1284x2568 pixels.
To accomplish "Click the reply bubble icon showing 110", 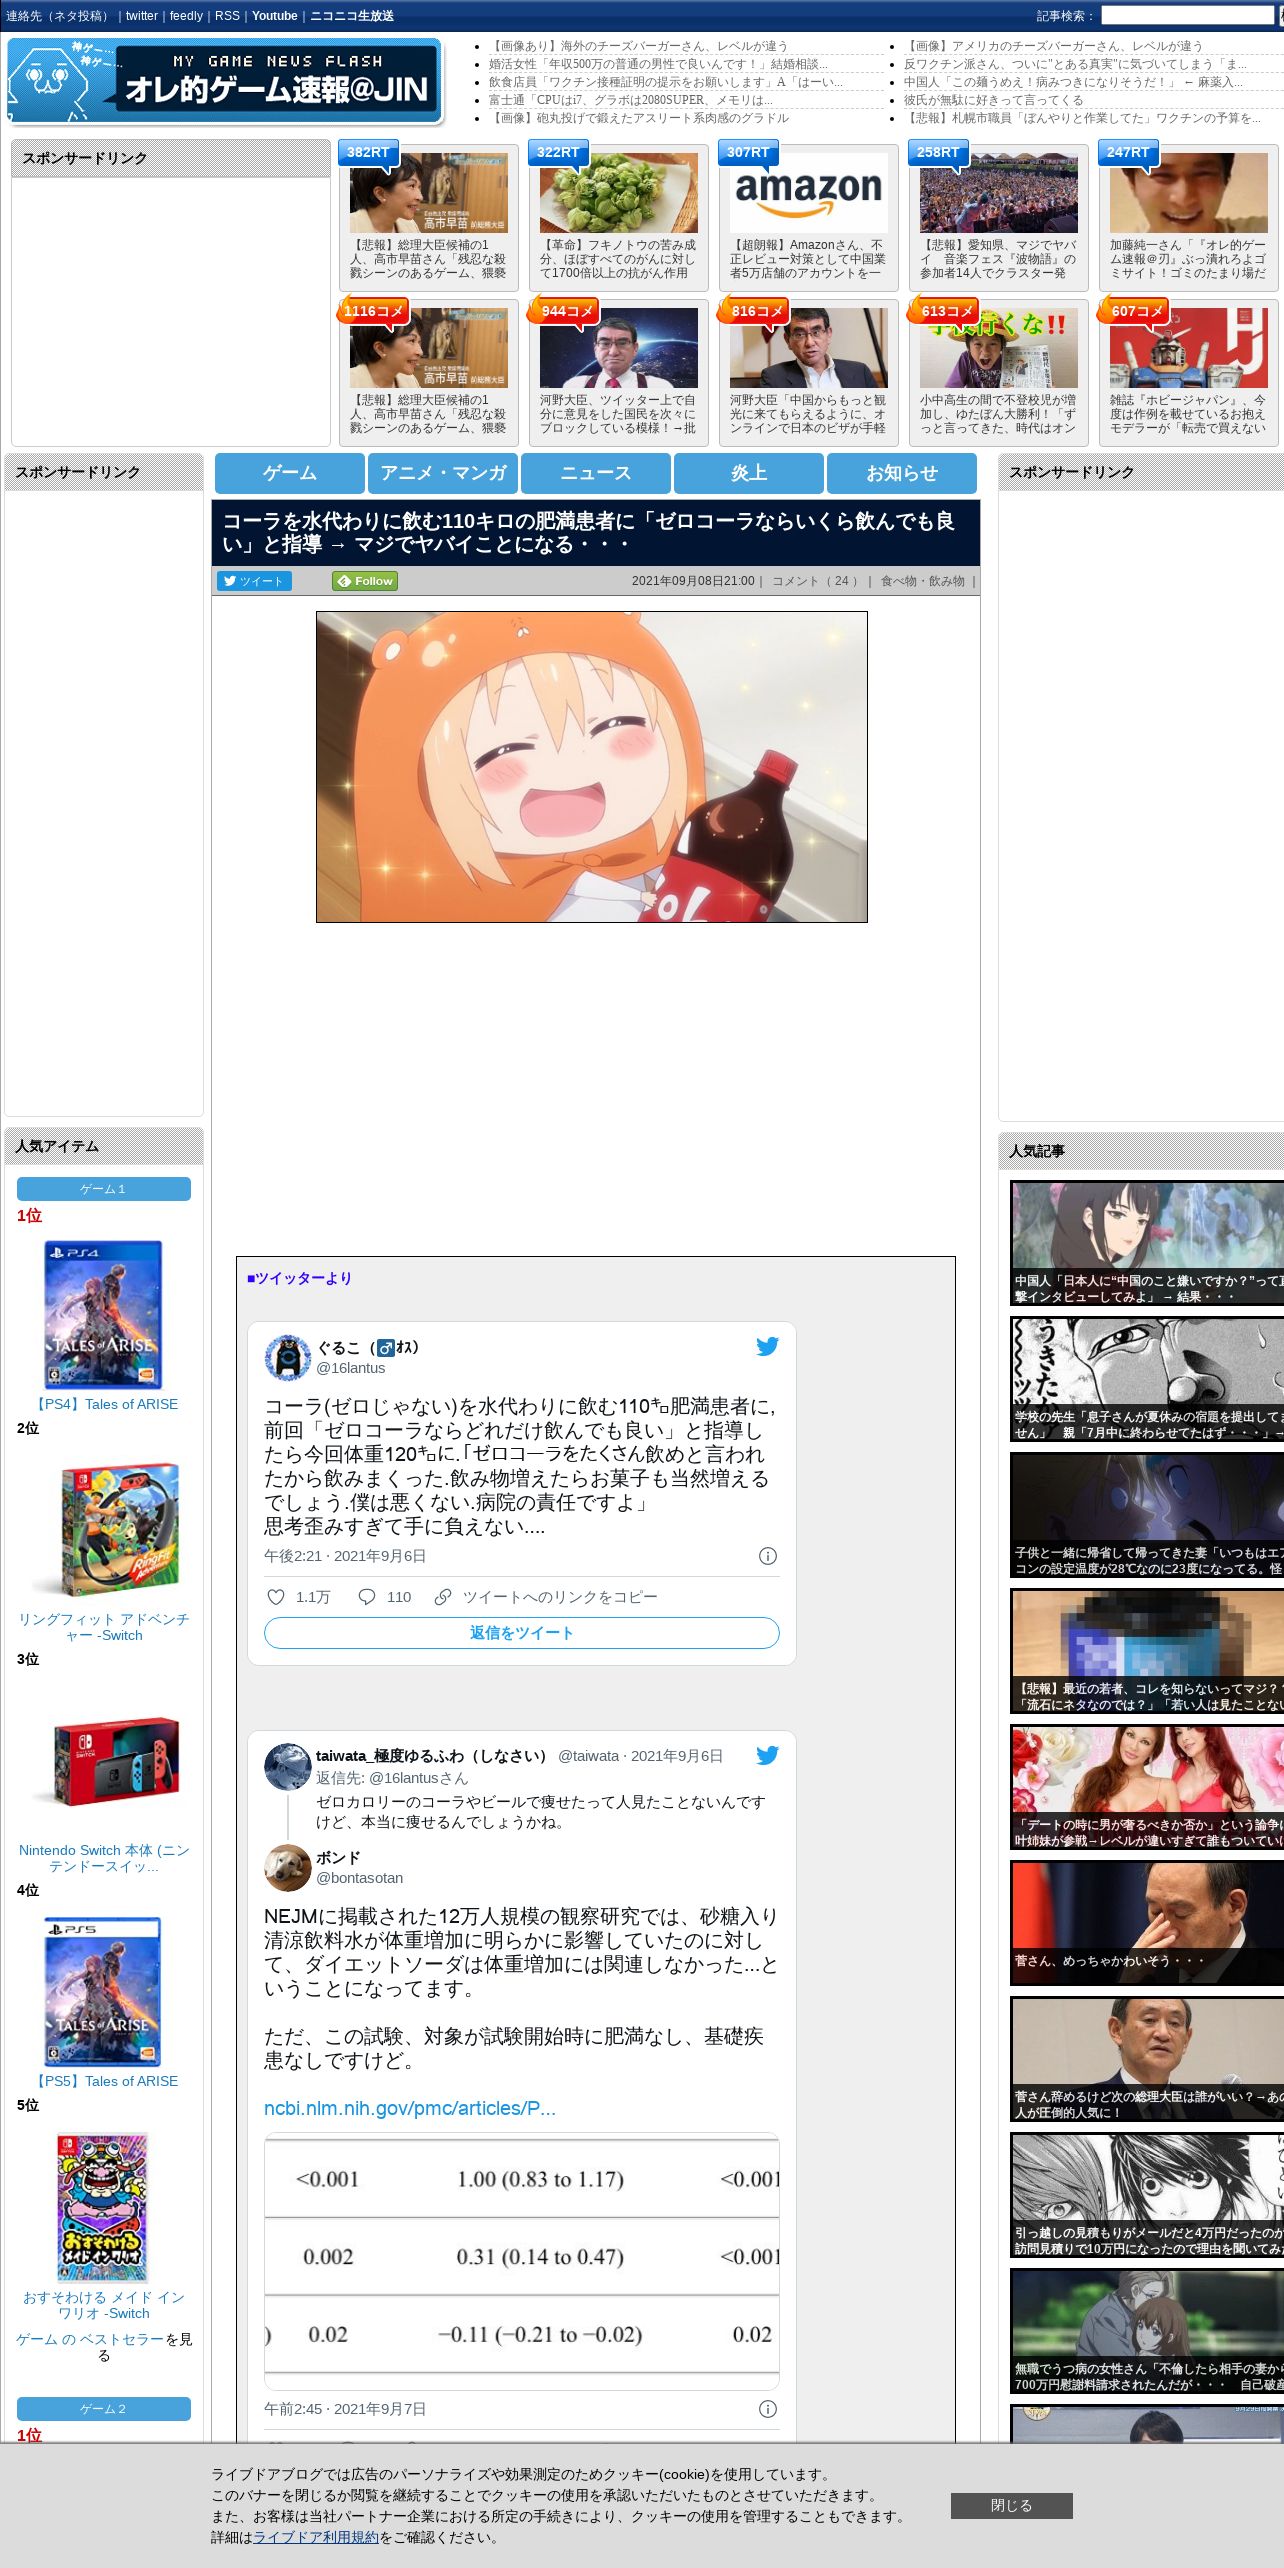I will tap(367, 1597).
